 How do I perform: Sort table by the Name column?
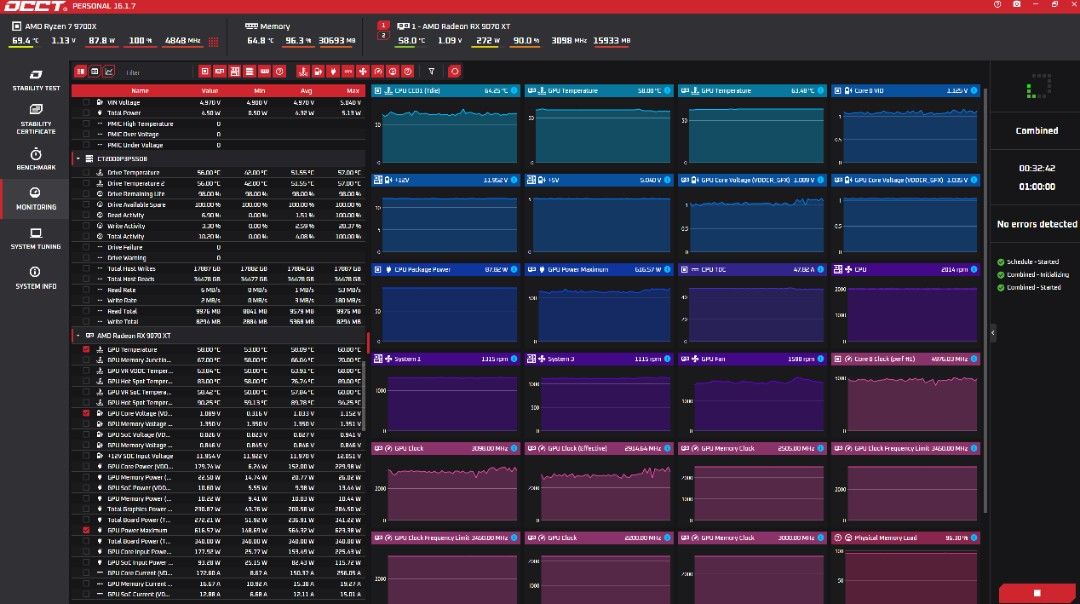(140, 91)
